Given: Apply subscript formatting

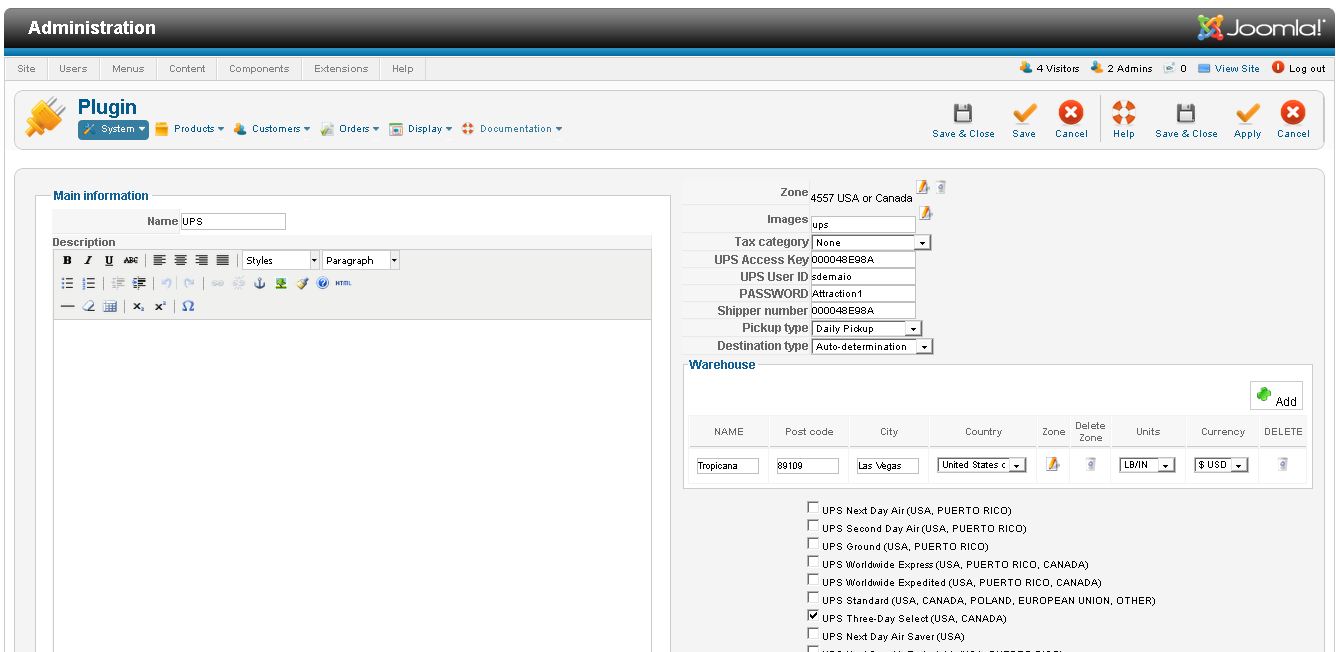Looking at the screenshot, I should (x=139, y=306).
